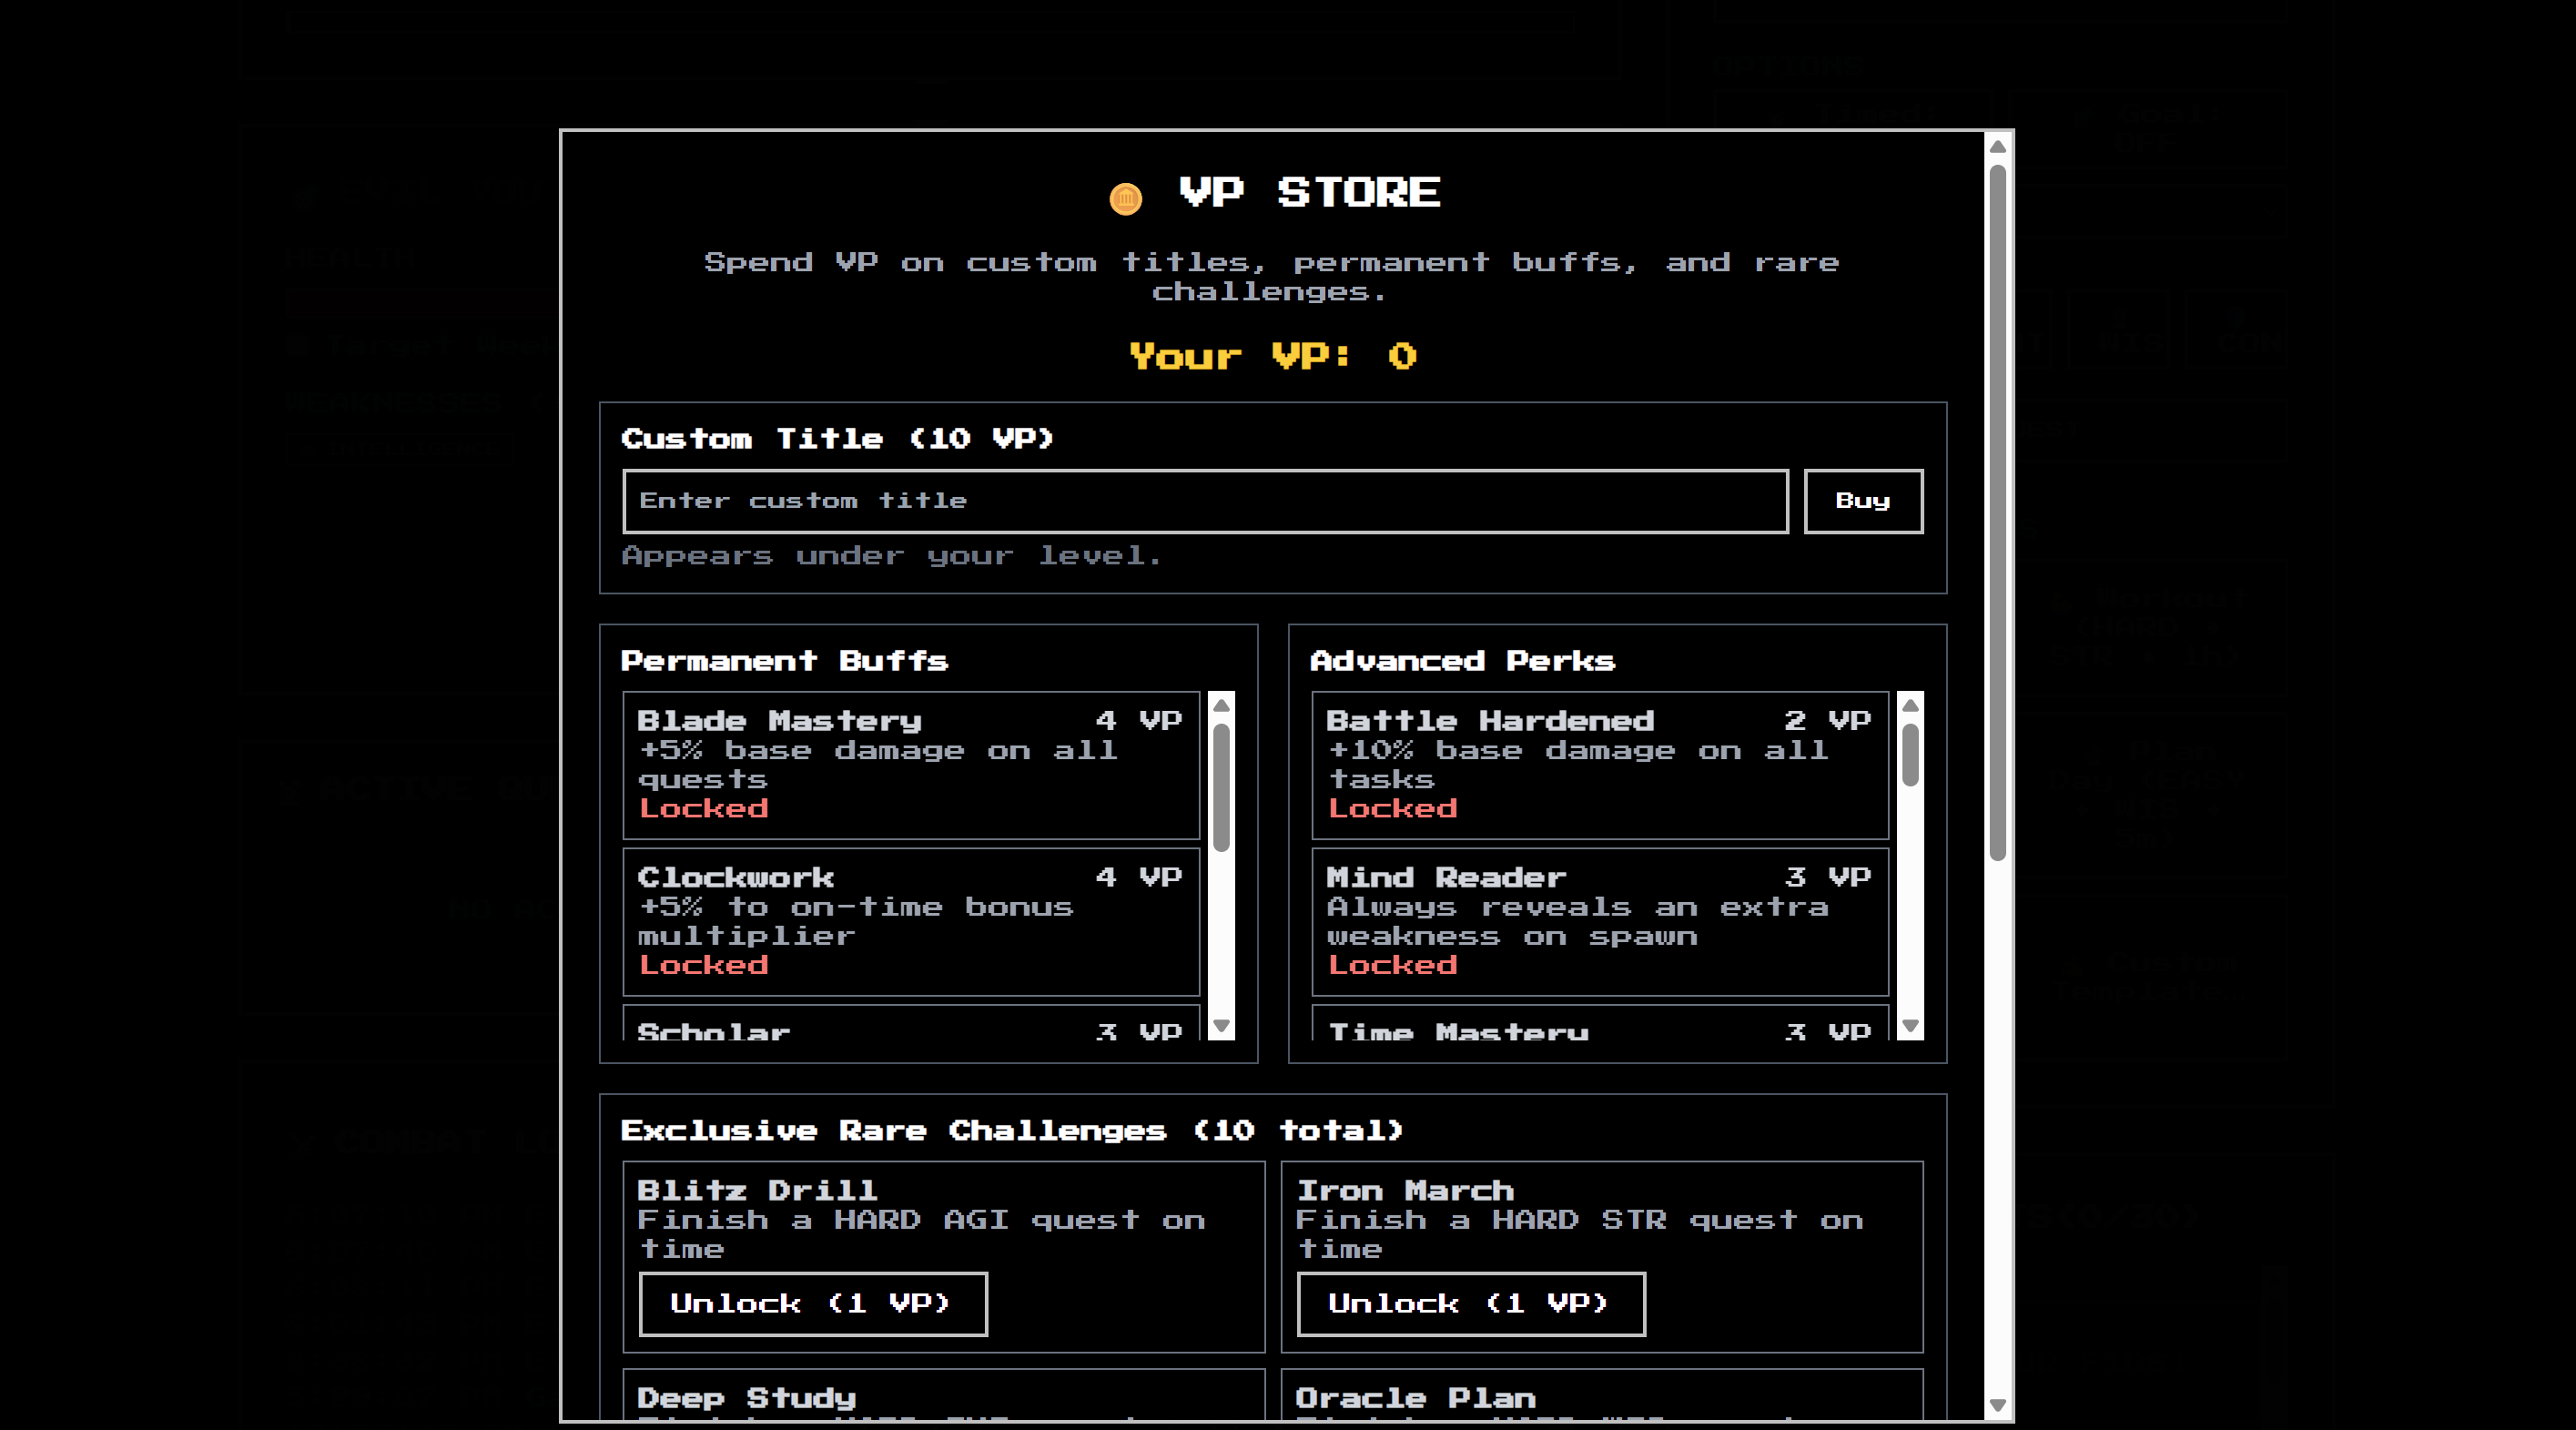The image size is (2576, 1430).
Task: Click the 'Custom Title (10 VP)' heading
Action: coord(837,438)
